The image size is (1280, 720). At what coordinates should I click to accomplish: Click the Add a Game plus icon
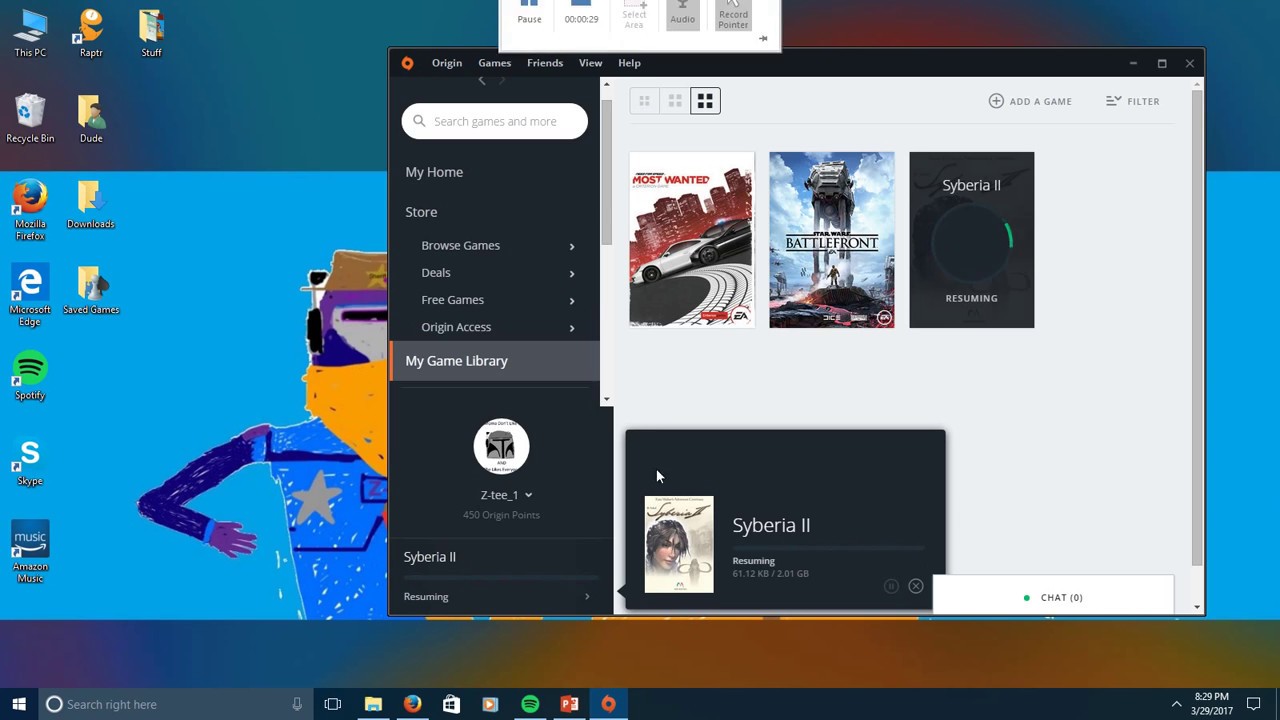(x=996, y=101)
